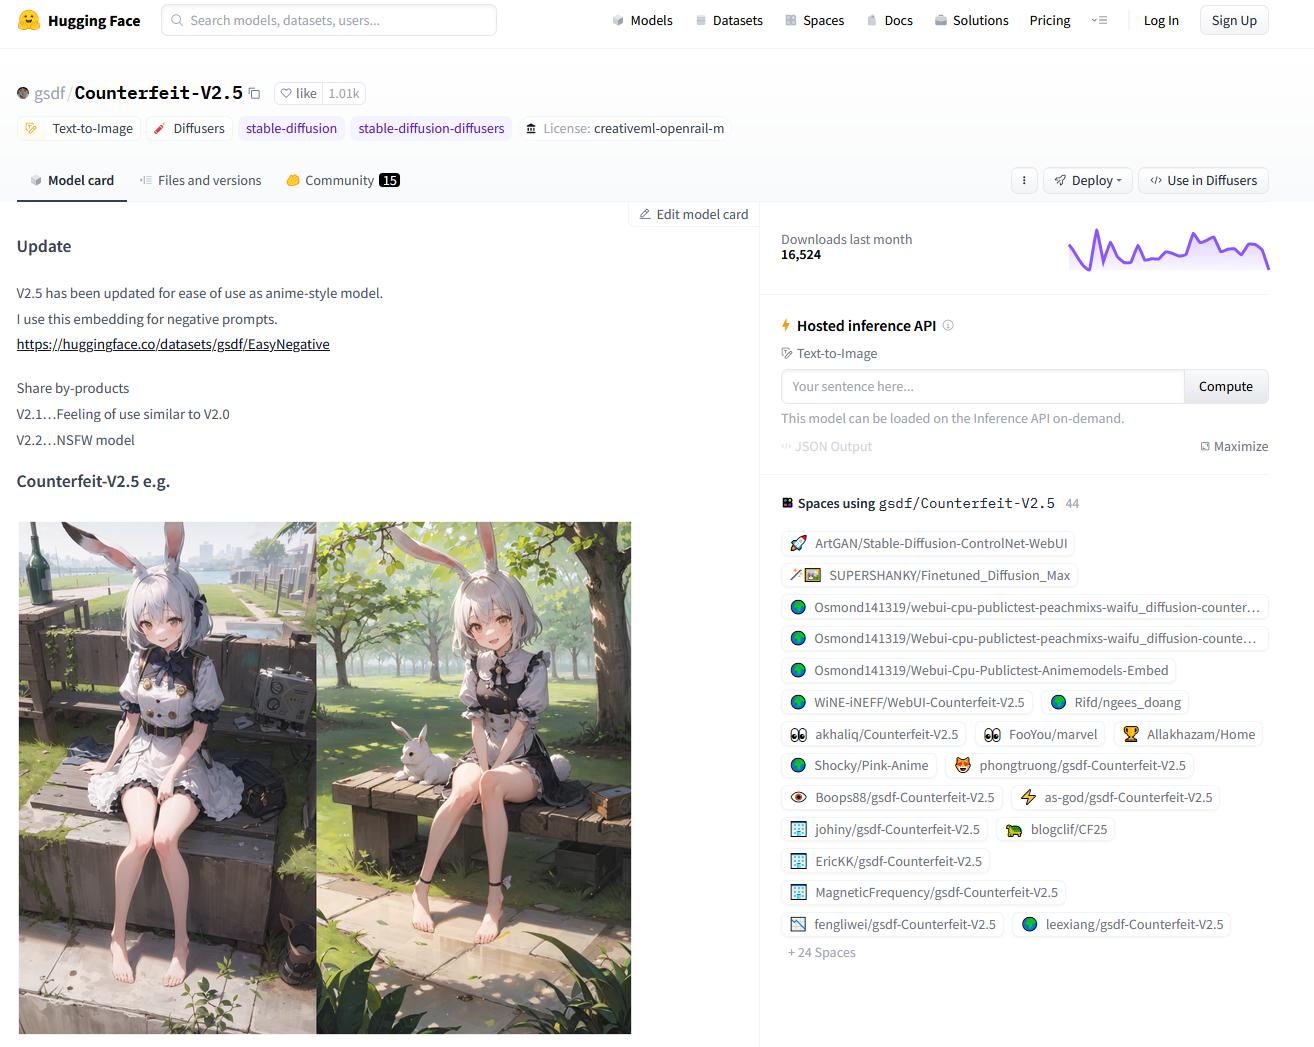Click Log In link

(x=1161, y=20)
